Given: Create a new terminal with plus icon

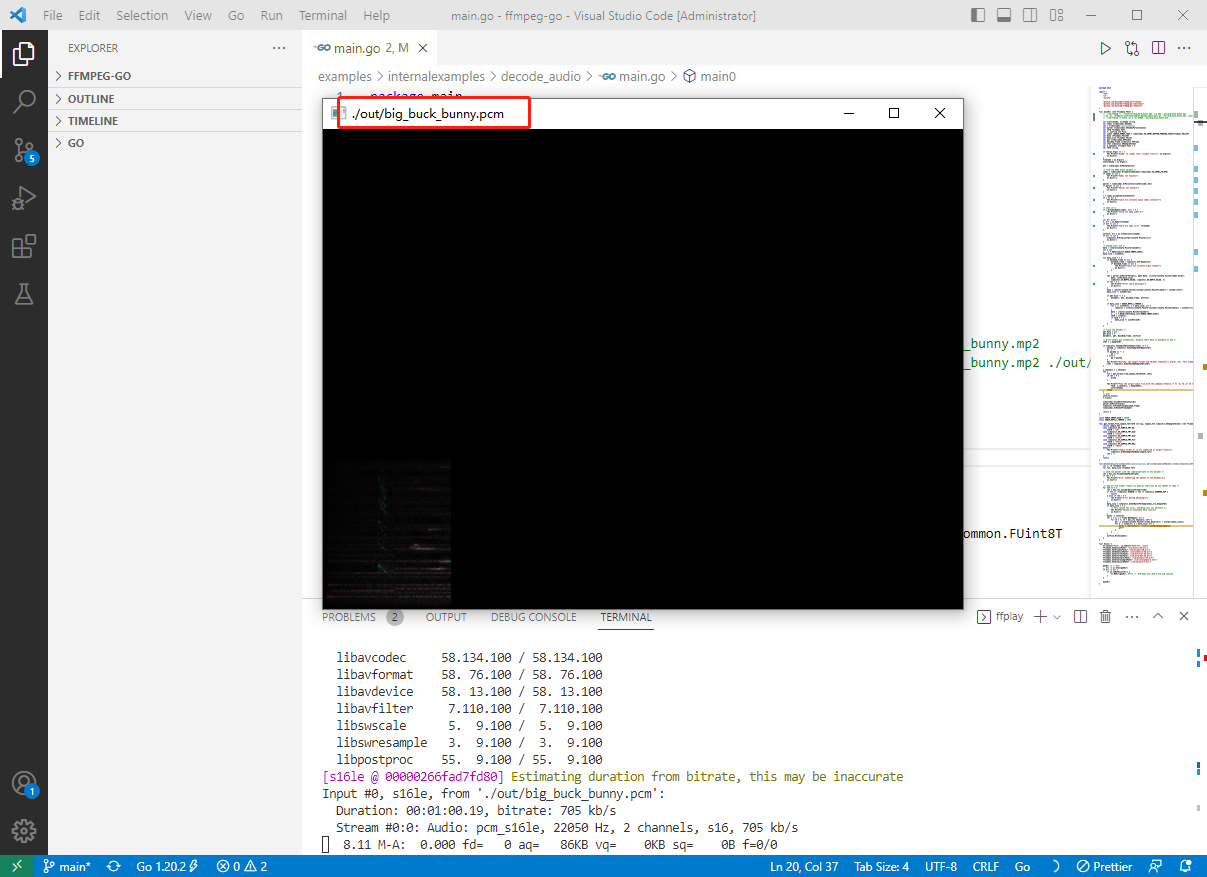Looking at the screenshot, I should point(1040,617).
